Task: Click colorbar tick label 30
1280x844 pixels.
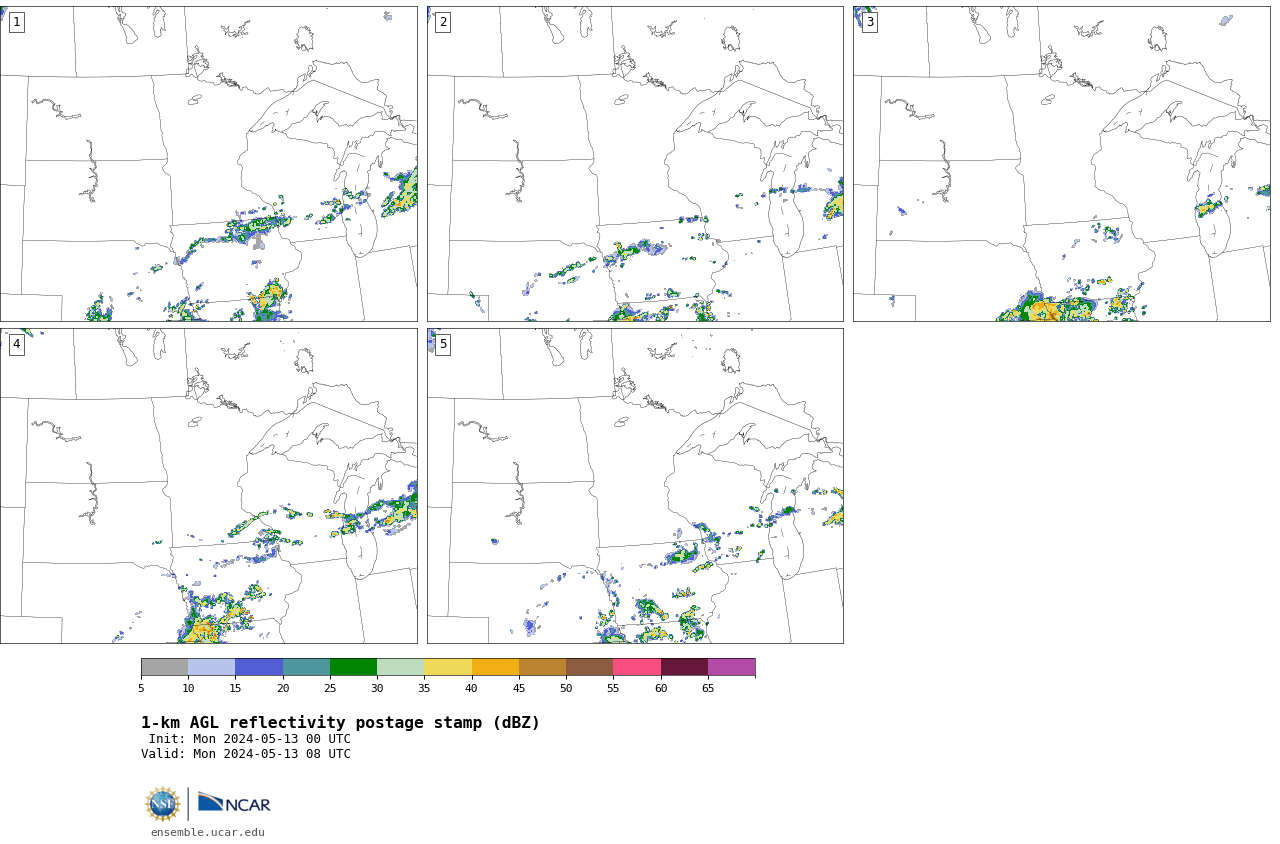Action: 377,688
